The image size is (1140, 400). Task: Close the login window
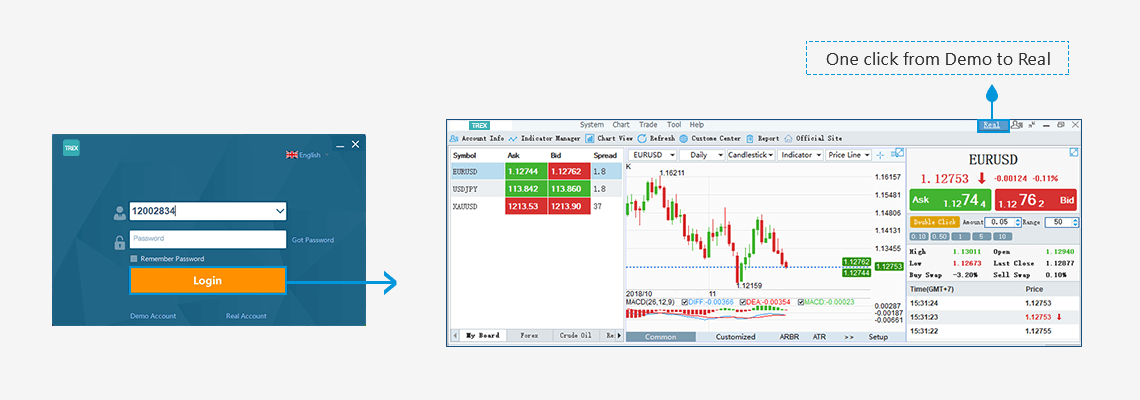[x=355, y=145]
